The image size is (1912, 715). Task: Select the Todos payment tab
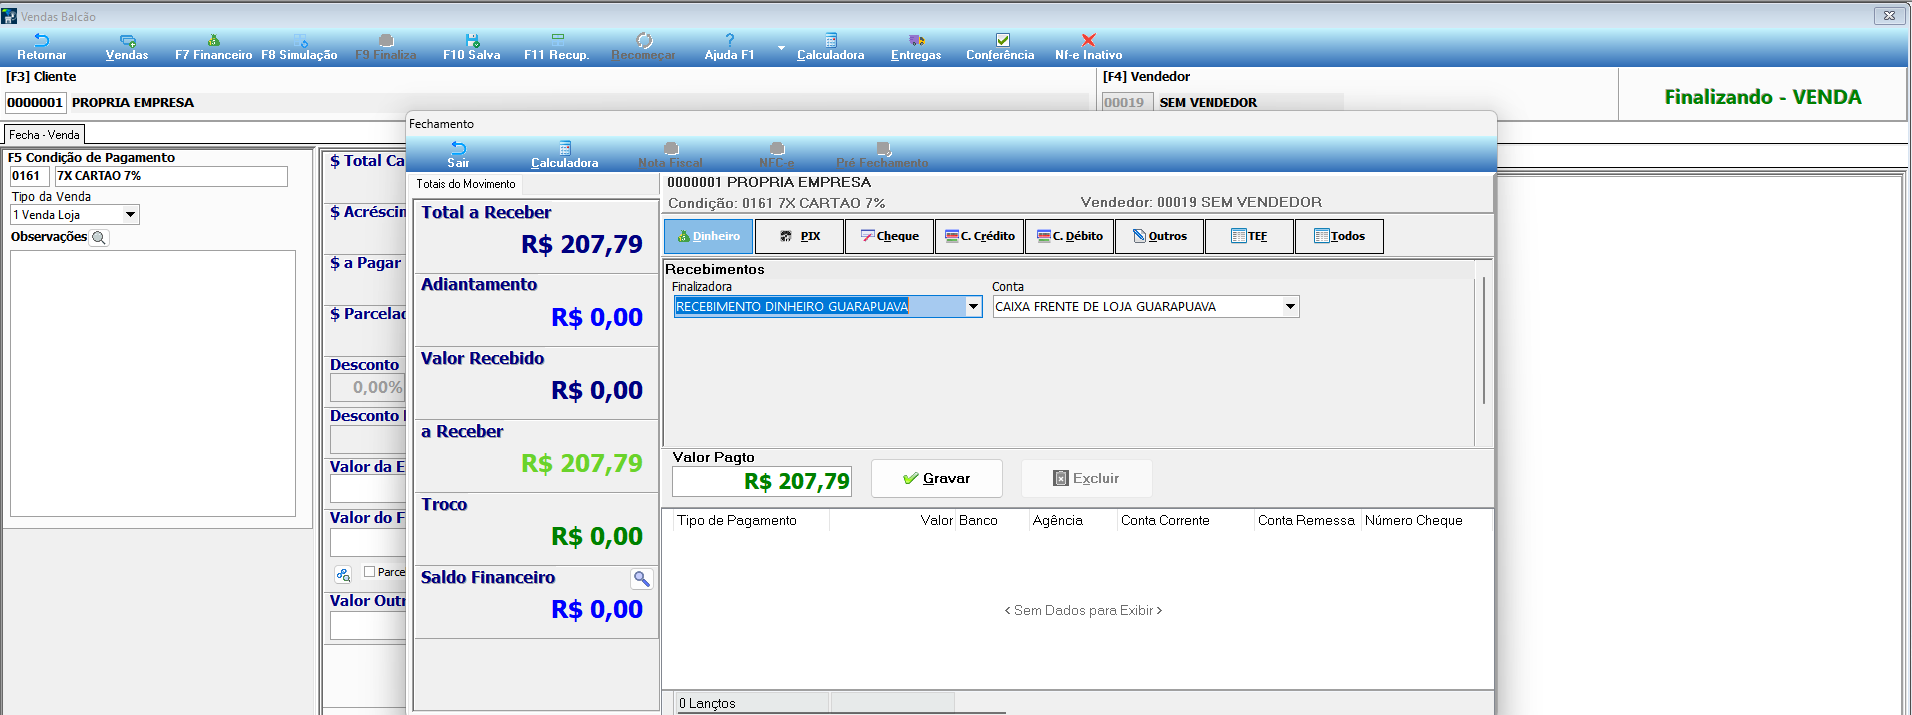point(1339,237)
